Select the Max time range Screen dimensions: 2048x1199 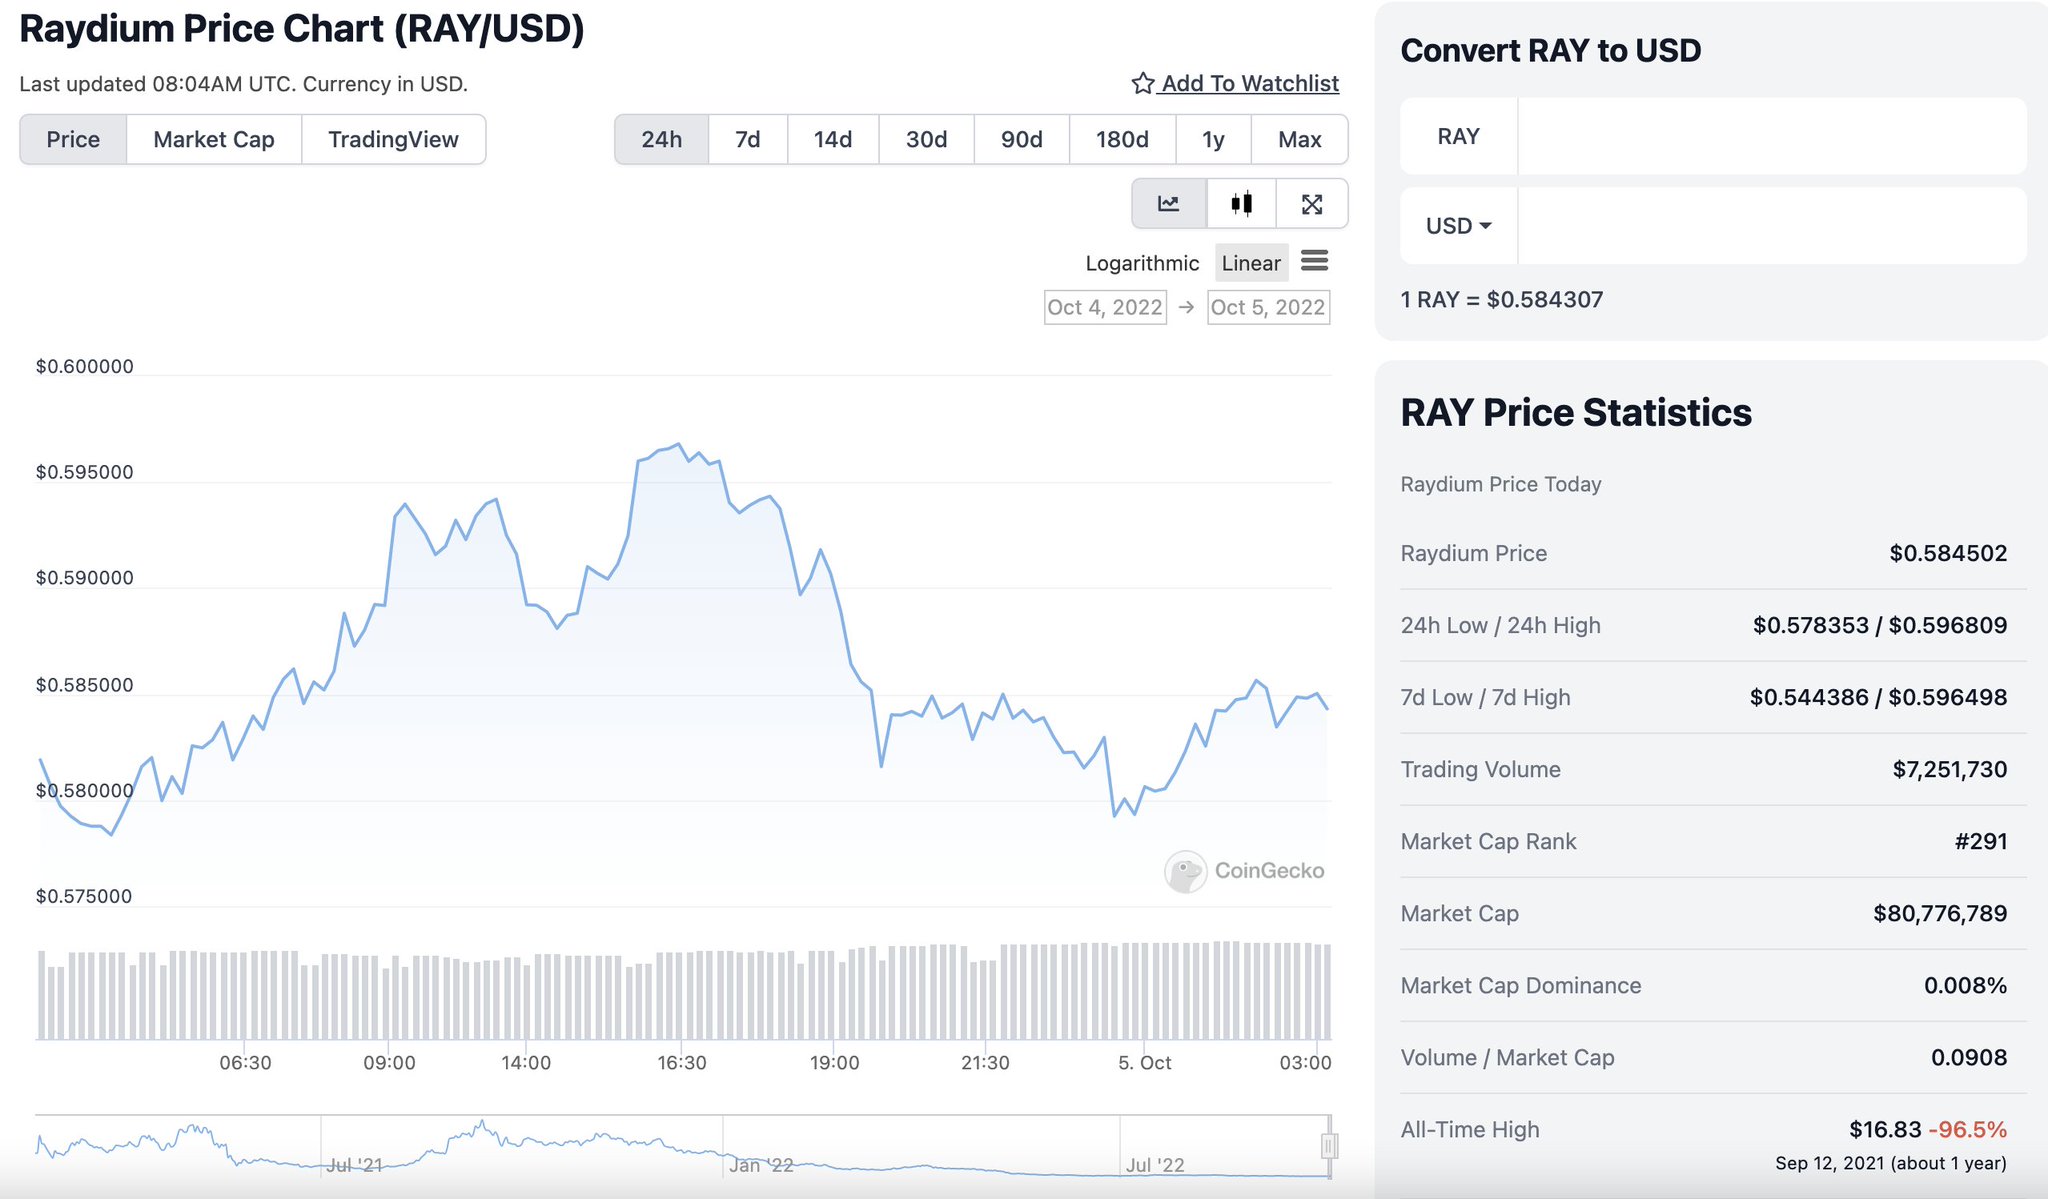click(1300, 139)
